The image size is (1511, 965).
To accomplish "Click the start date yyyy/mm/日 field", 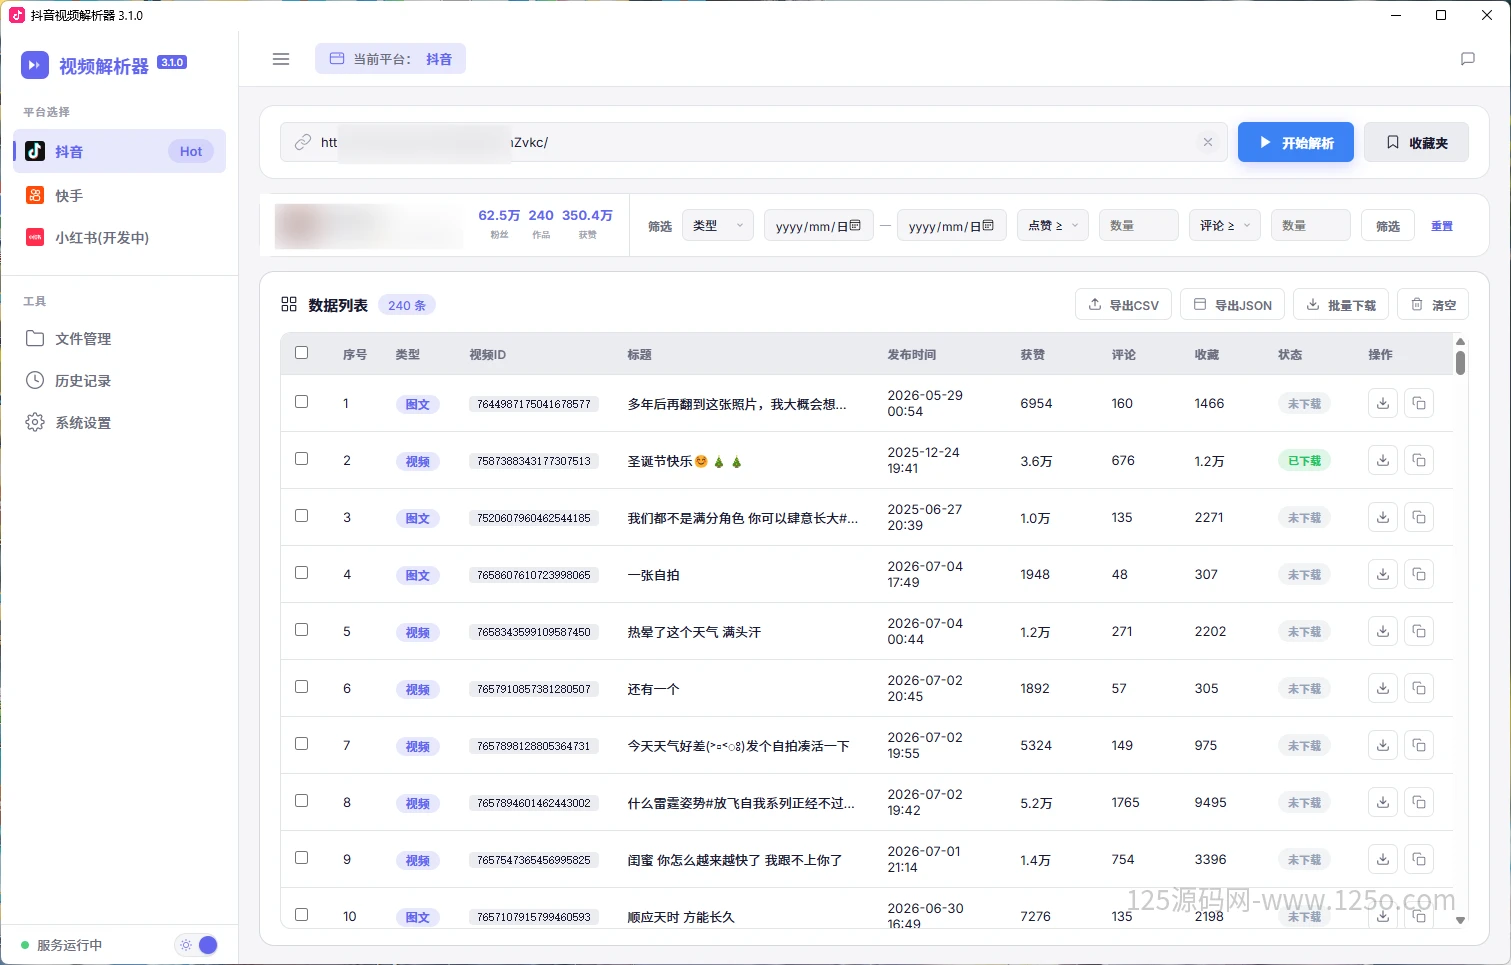I will tap(819, 226).
